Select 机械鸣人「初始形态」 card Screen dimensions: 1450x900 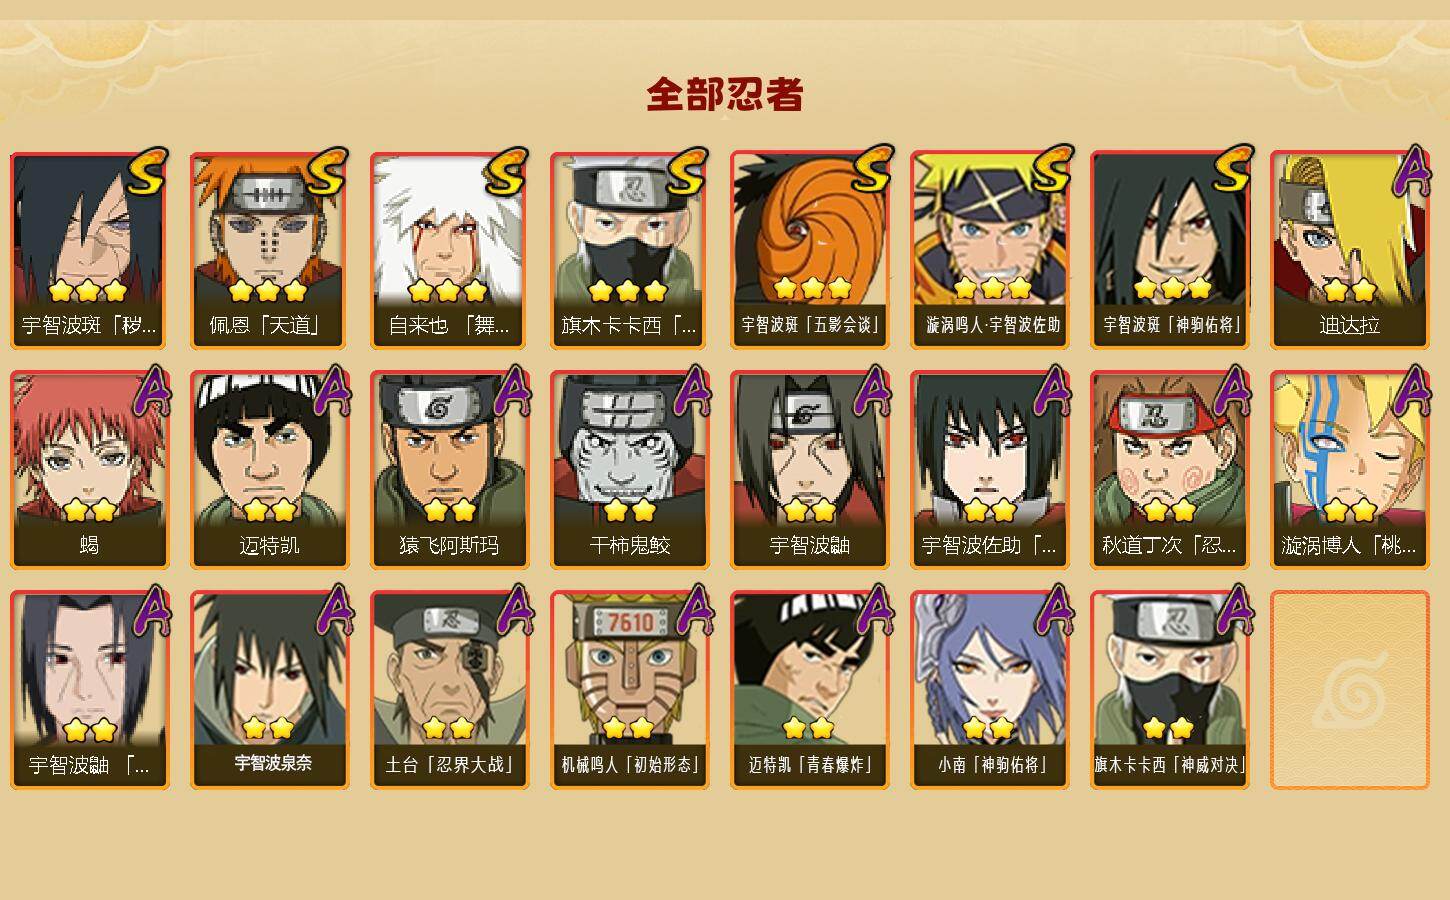pos(630,690)
